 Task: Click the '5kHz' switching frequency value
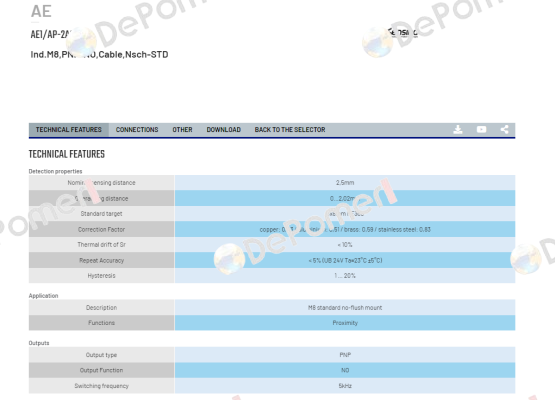pos(345,386)
